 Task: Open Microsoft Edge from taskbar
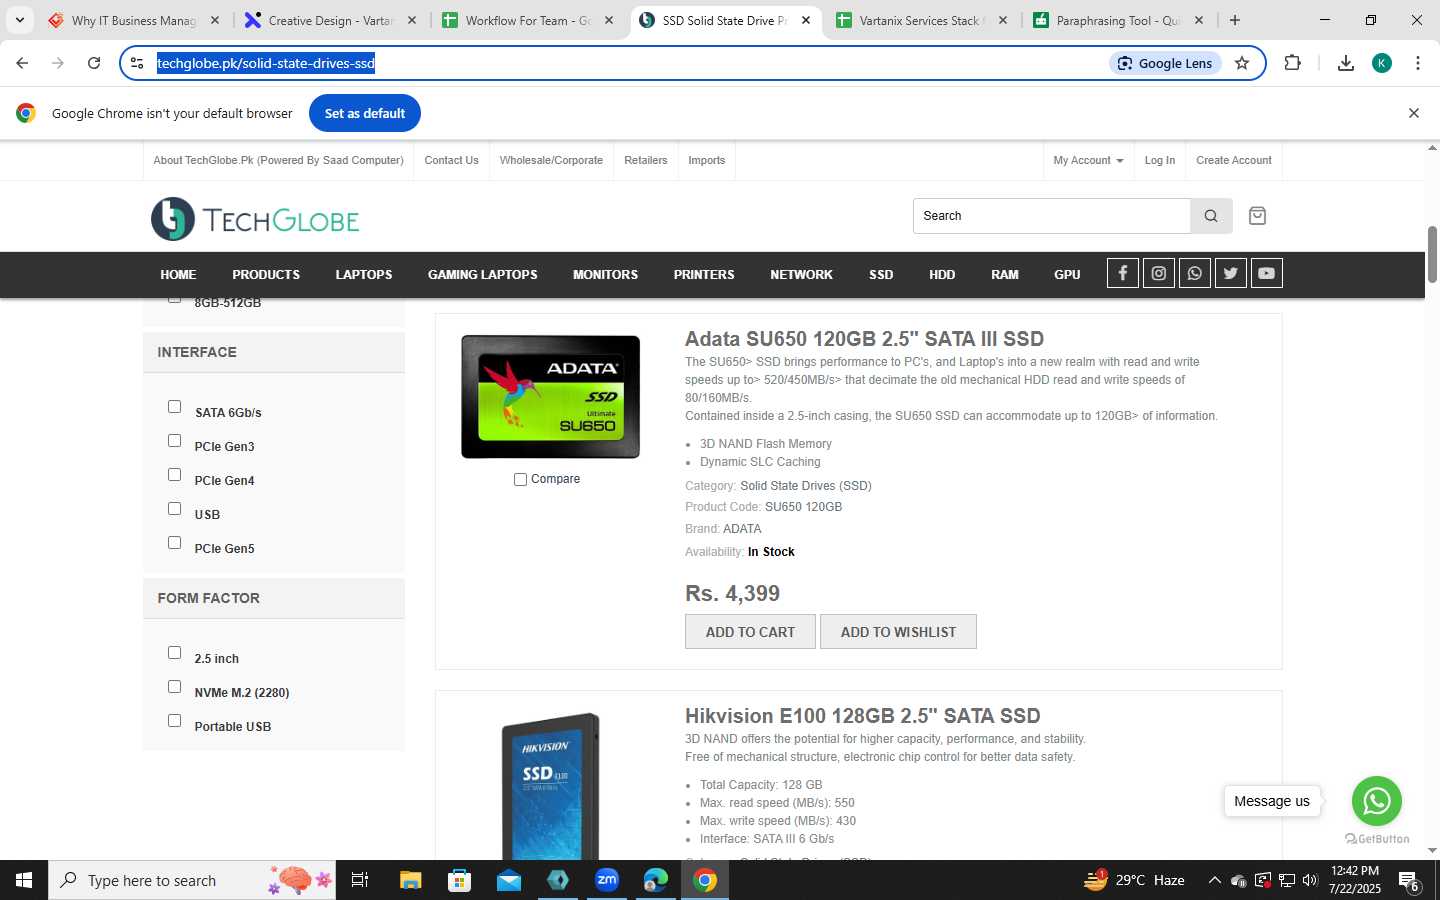coord(656,880)
